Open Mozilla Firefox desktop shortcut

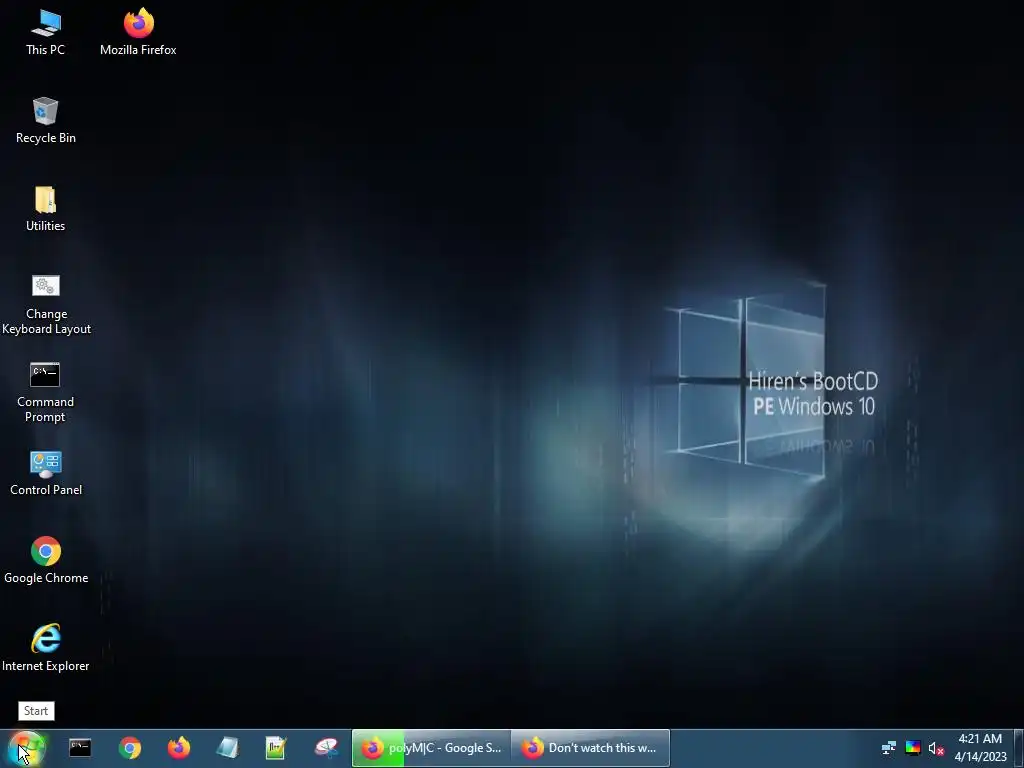[138, 33]
